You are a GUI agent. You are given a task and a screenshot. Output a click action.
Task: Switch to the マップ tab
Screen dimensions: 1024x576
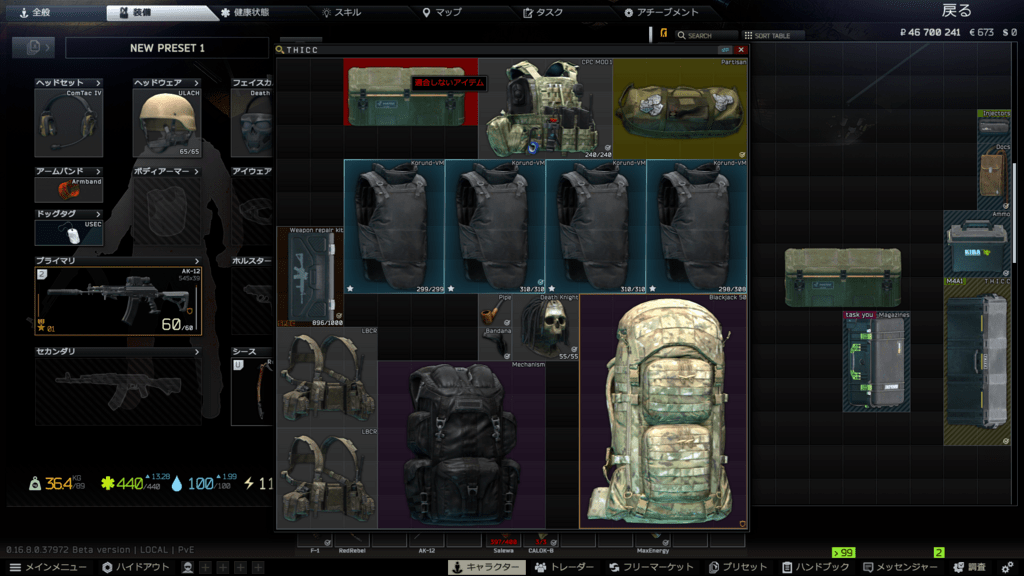(x=441, y=12)
